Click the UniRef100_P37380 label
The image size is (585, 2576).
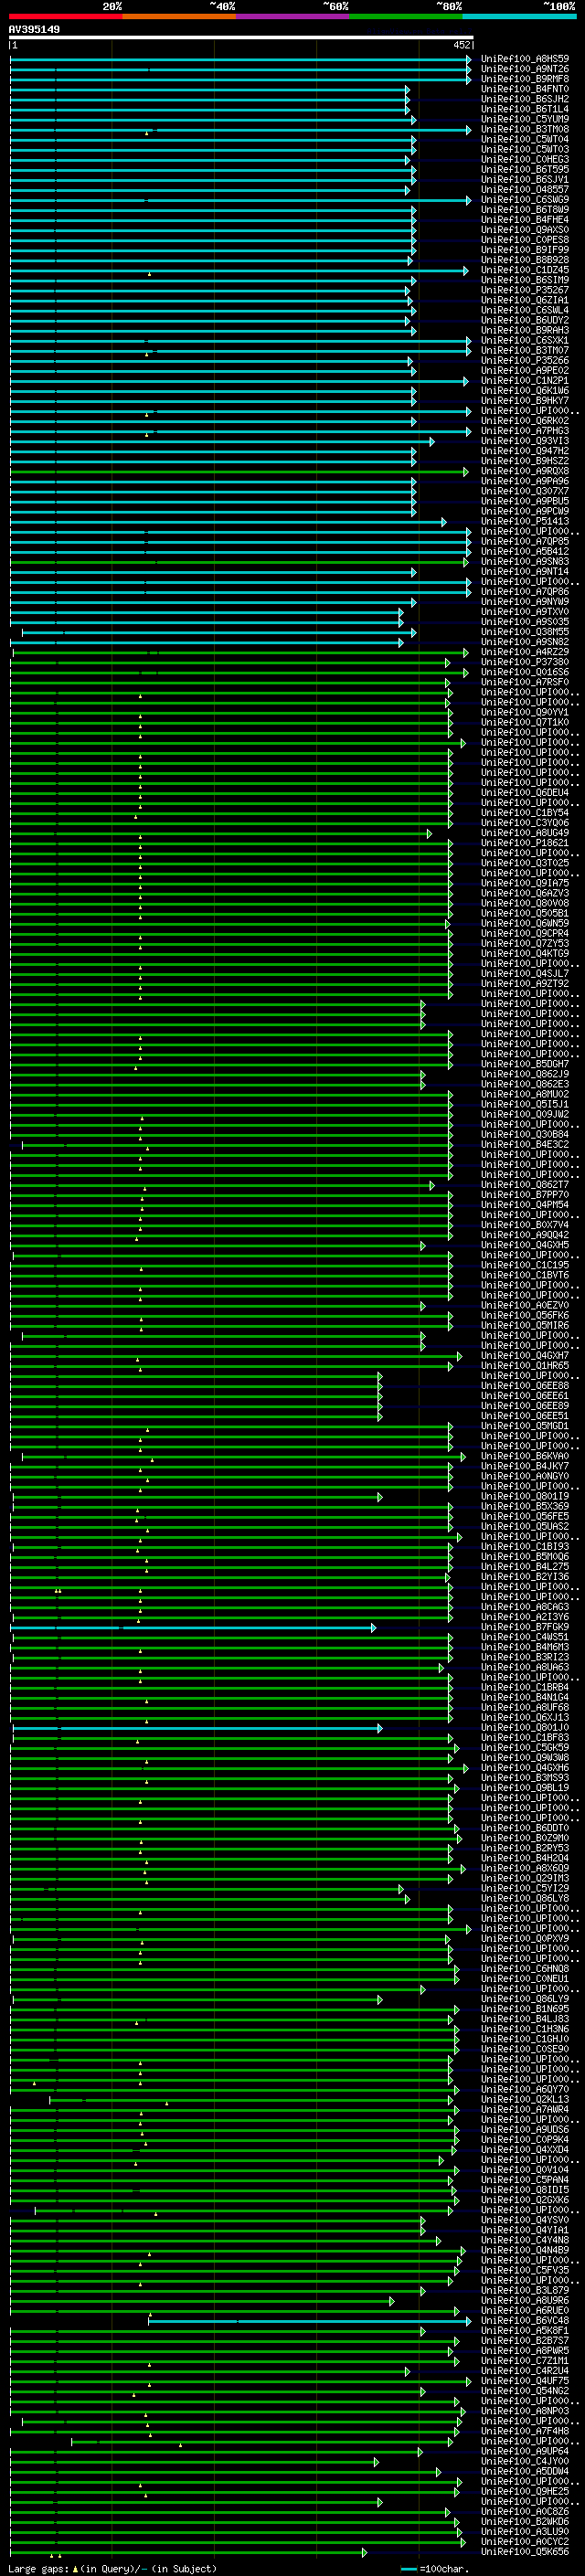pos(525,662)
